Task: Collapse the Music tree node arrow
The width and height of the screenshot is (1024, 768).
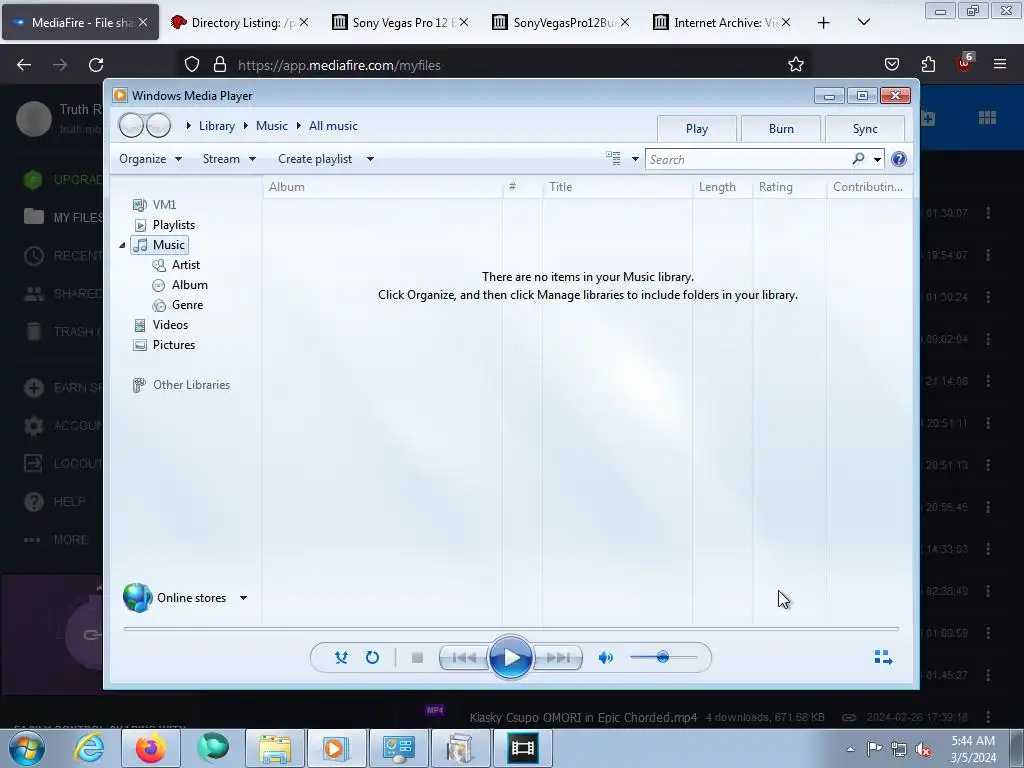Action: pos(122,246)
